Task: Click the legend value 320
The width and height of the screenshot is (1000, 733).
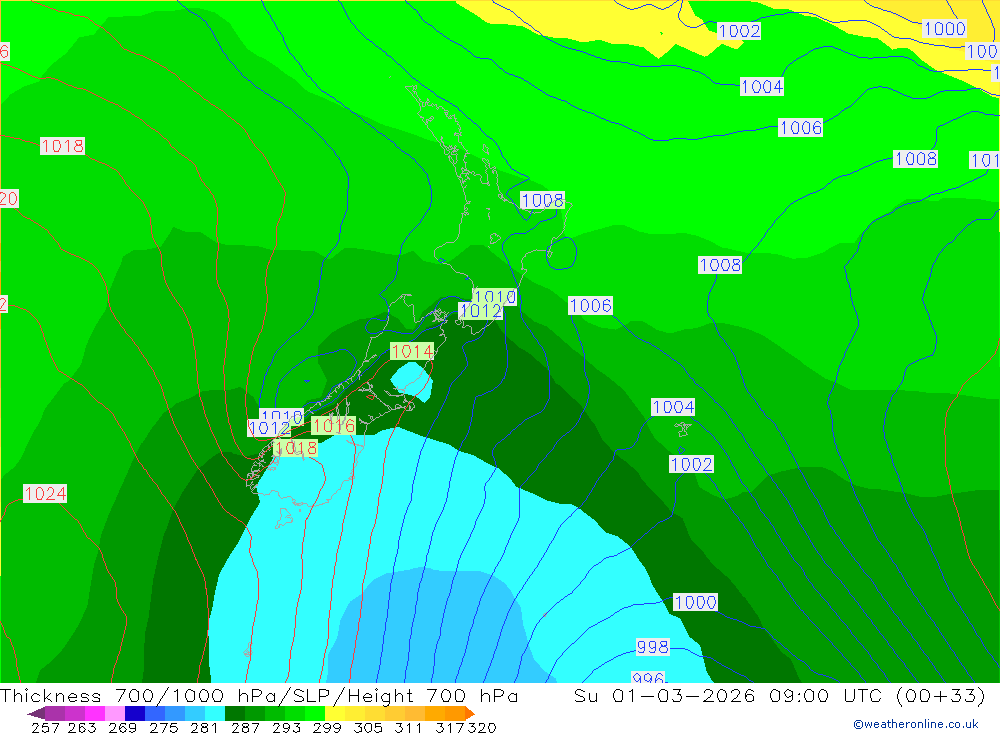Action: (x=482, y=727)
